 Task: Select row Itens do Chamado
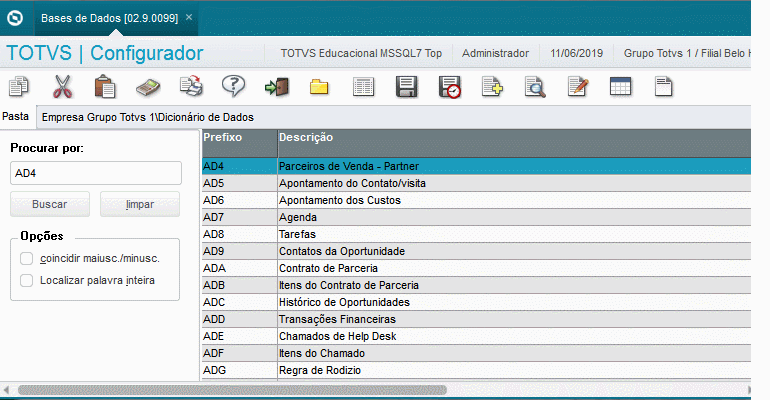[476, 353]
